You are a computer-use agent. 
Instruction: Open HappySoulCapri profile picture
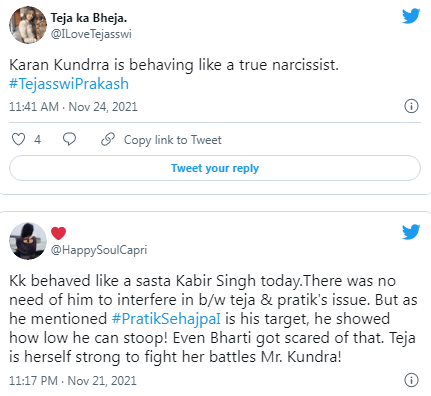pos(28,241)
